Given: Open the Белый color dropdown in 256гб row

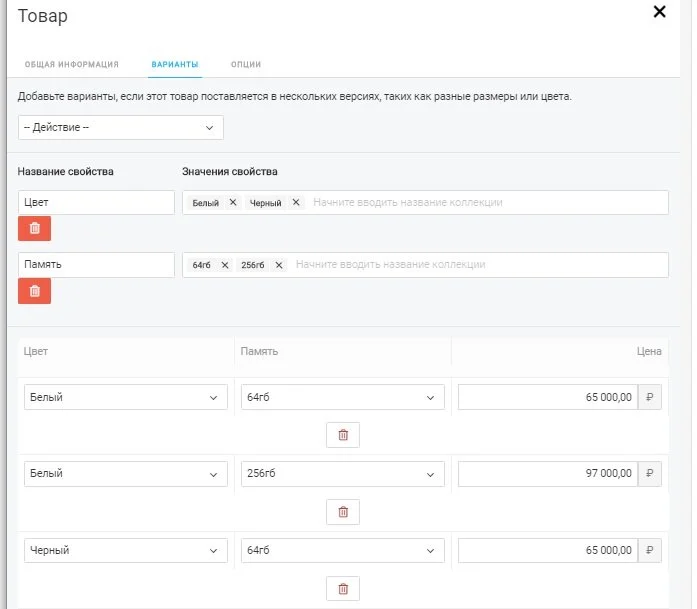Looking at the screenshot, I should pyautogui.click(x=125, y=474).
